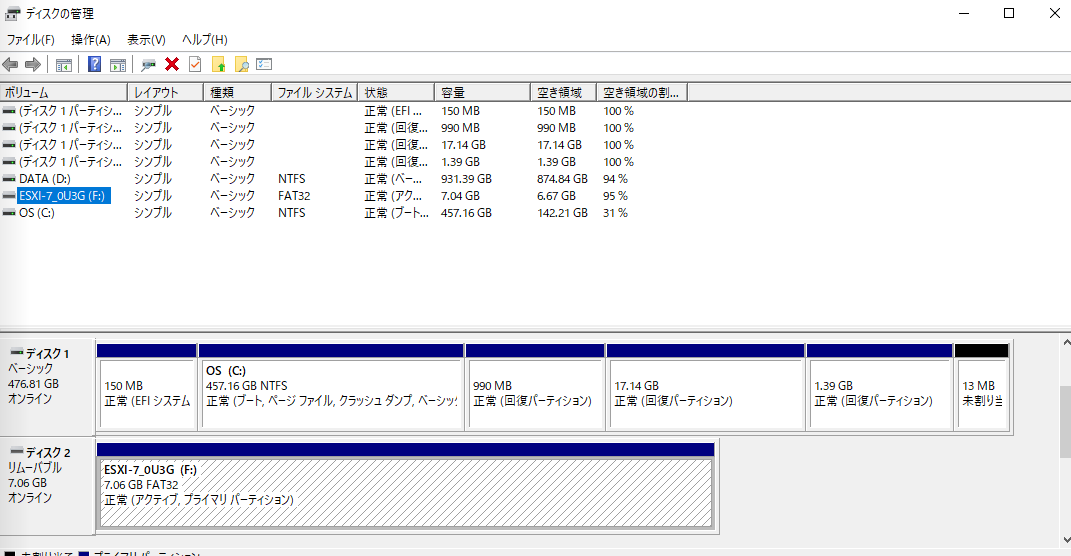Image resolution: width=1071 pixels, height=556 pixels.
Task: Click the Back arrow in the toolbar
Action: tap(10, 65)
